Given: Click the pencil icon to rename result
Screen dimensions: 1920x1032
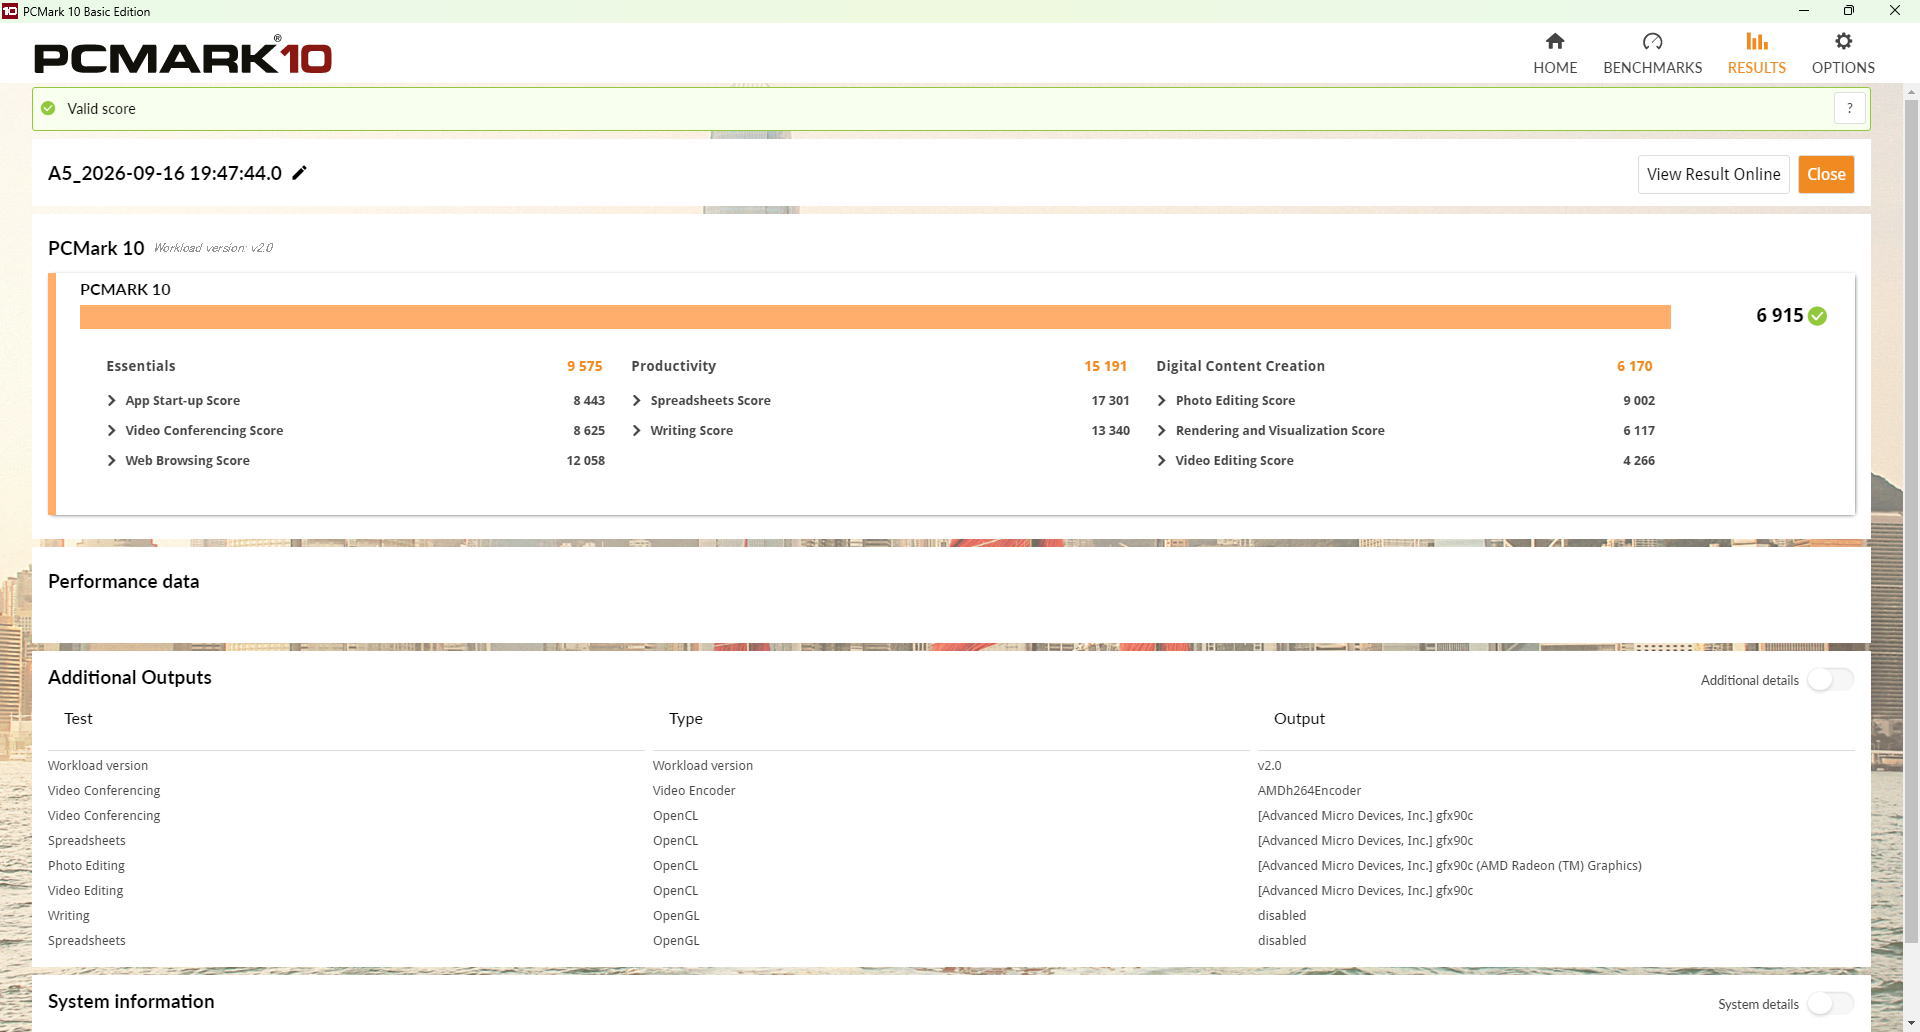Looking at the screenshot, I should 299,173.
